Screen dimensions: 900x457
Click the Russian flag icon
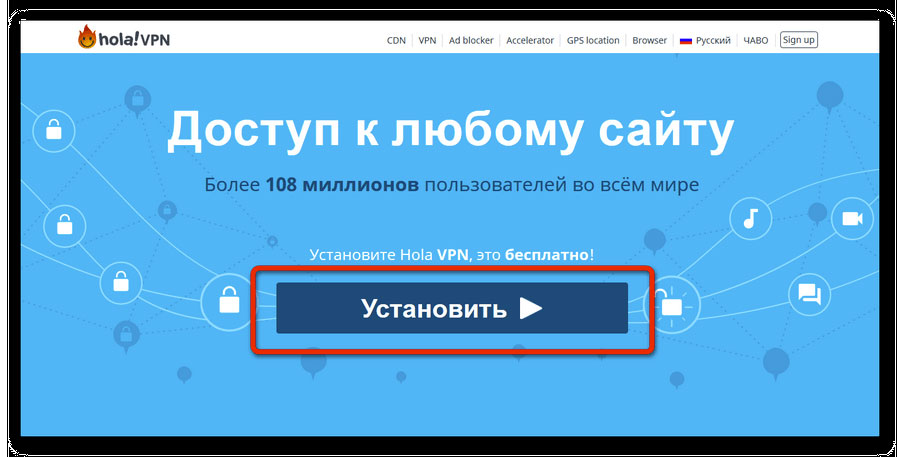(x=686, y=41)
